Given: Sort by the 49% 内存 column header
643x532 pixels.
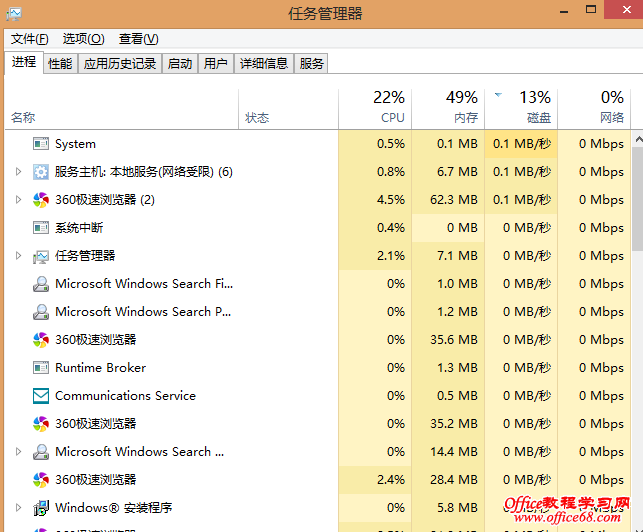Looking at the screenshot, I should pos(448,109).
